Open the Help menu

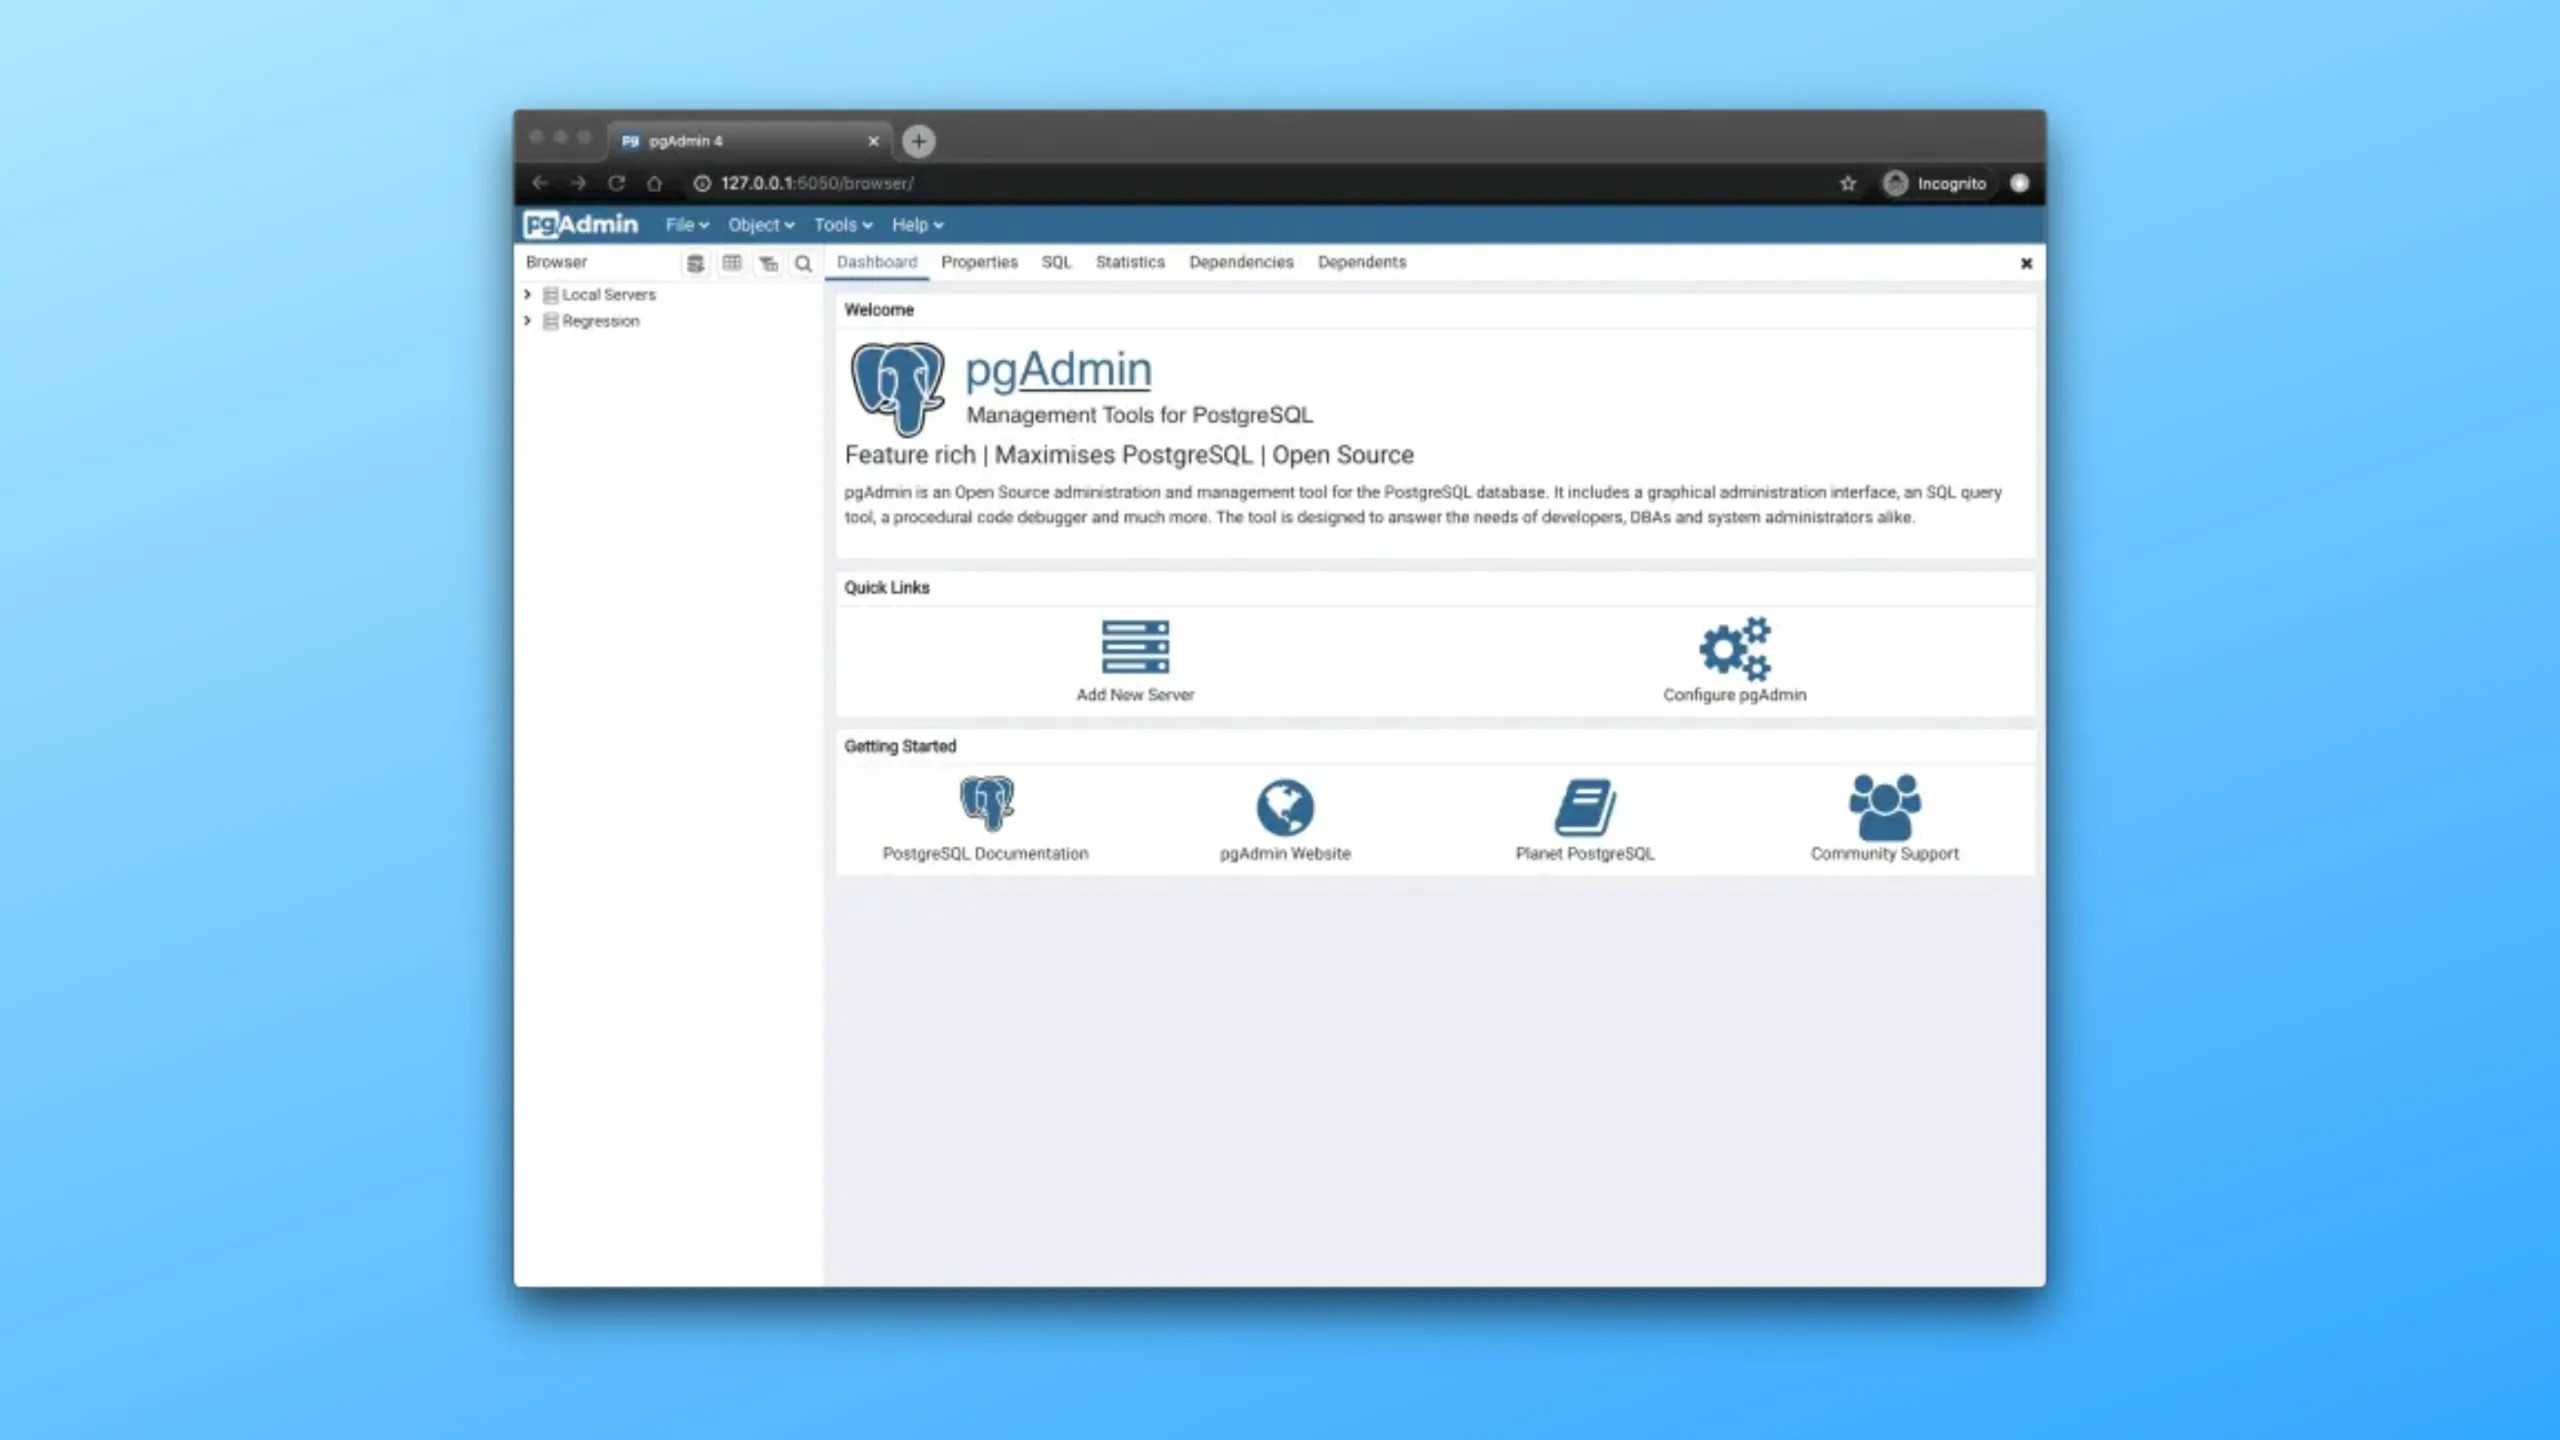(917, 225)
